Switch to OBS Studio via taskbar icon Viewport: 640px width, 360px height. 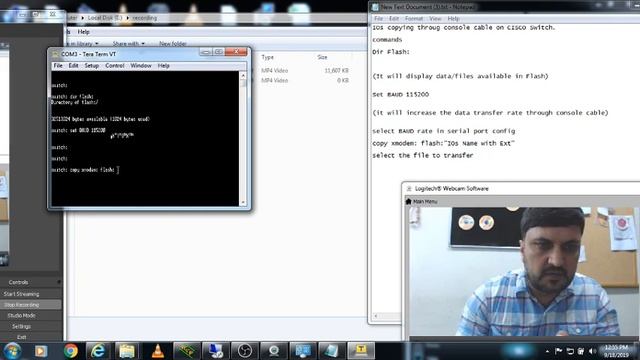tap(244, 351)
